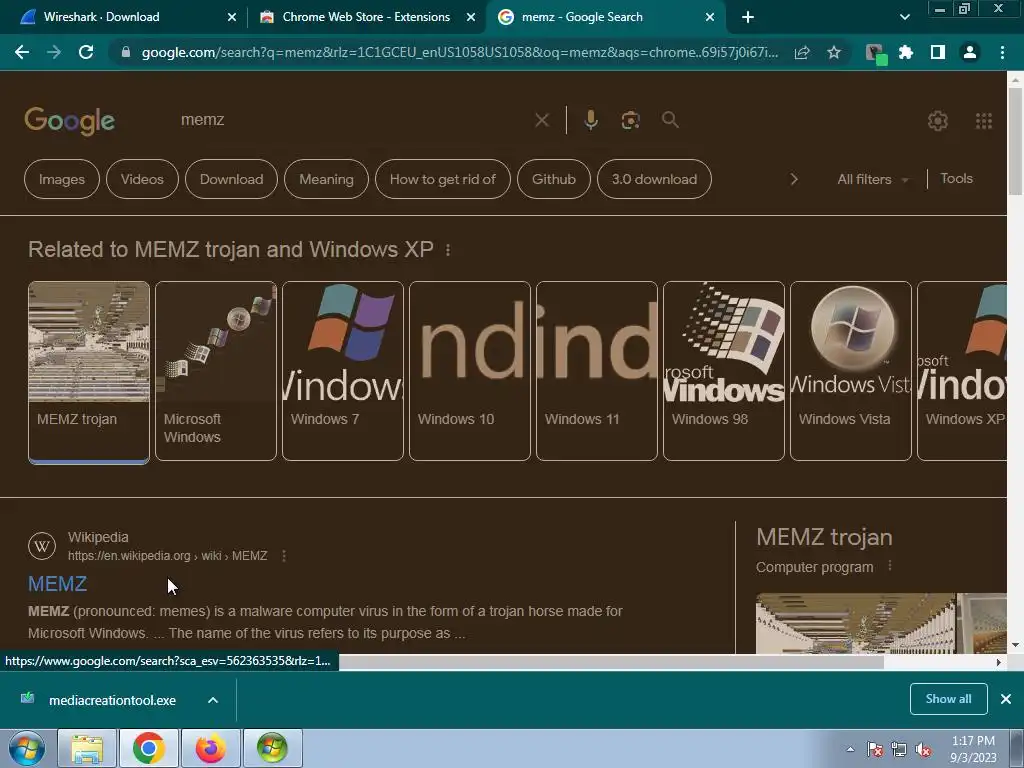Open Firefox from the taskbar
This screenshot has width=1024, height=768.
210,748
